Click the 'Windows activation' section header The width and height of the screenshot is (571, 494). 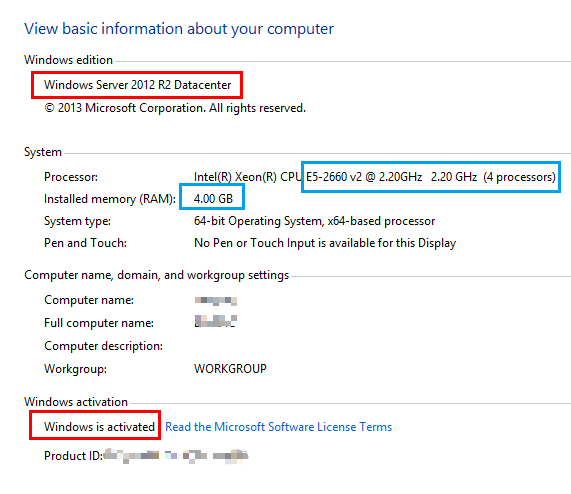[76, 402]
